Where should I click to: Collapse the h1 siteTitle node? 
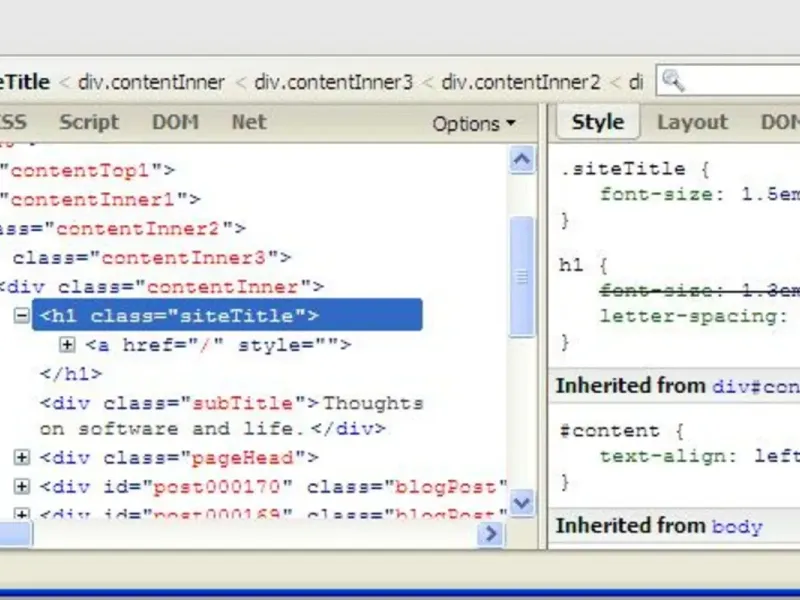point(21,316)
